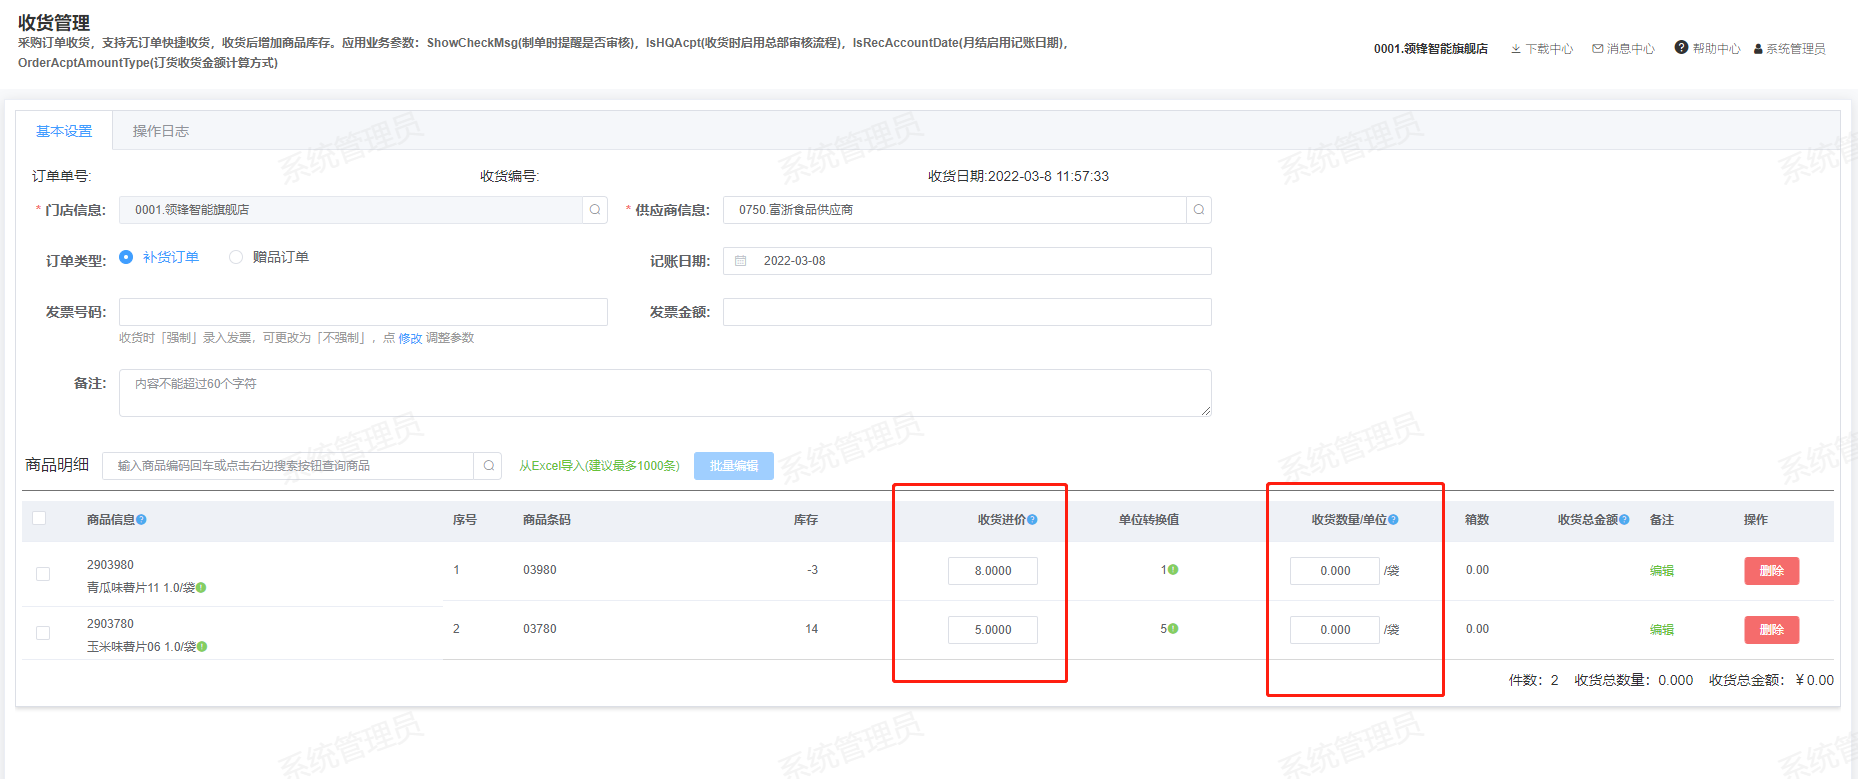Click the help icon beside 收货进价 header
This screenshot has width=1858, height=779.
click(x=1032, y=520)
